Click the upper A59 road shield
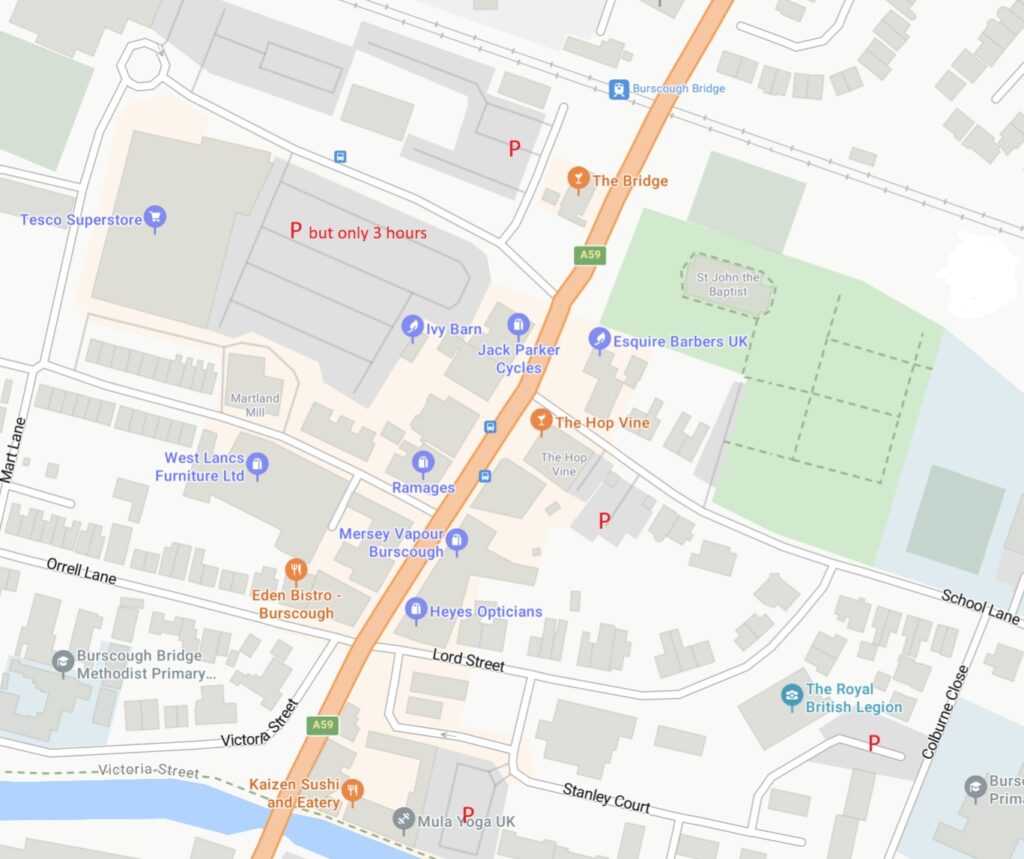 pos(590,255)
